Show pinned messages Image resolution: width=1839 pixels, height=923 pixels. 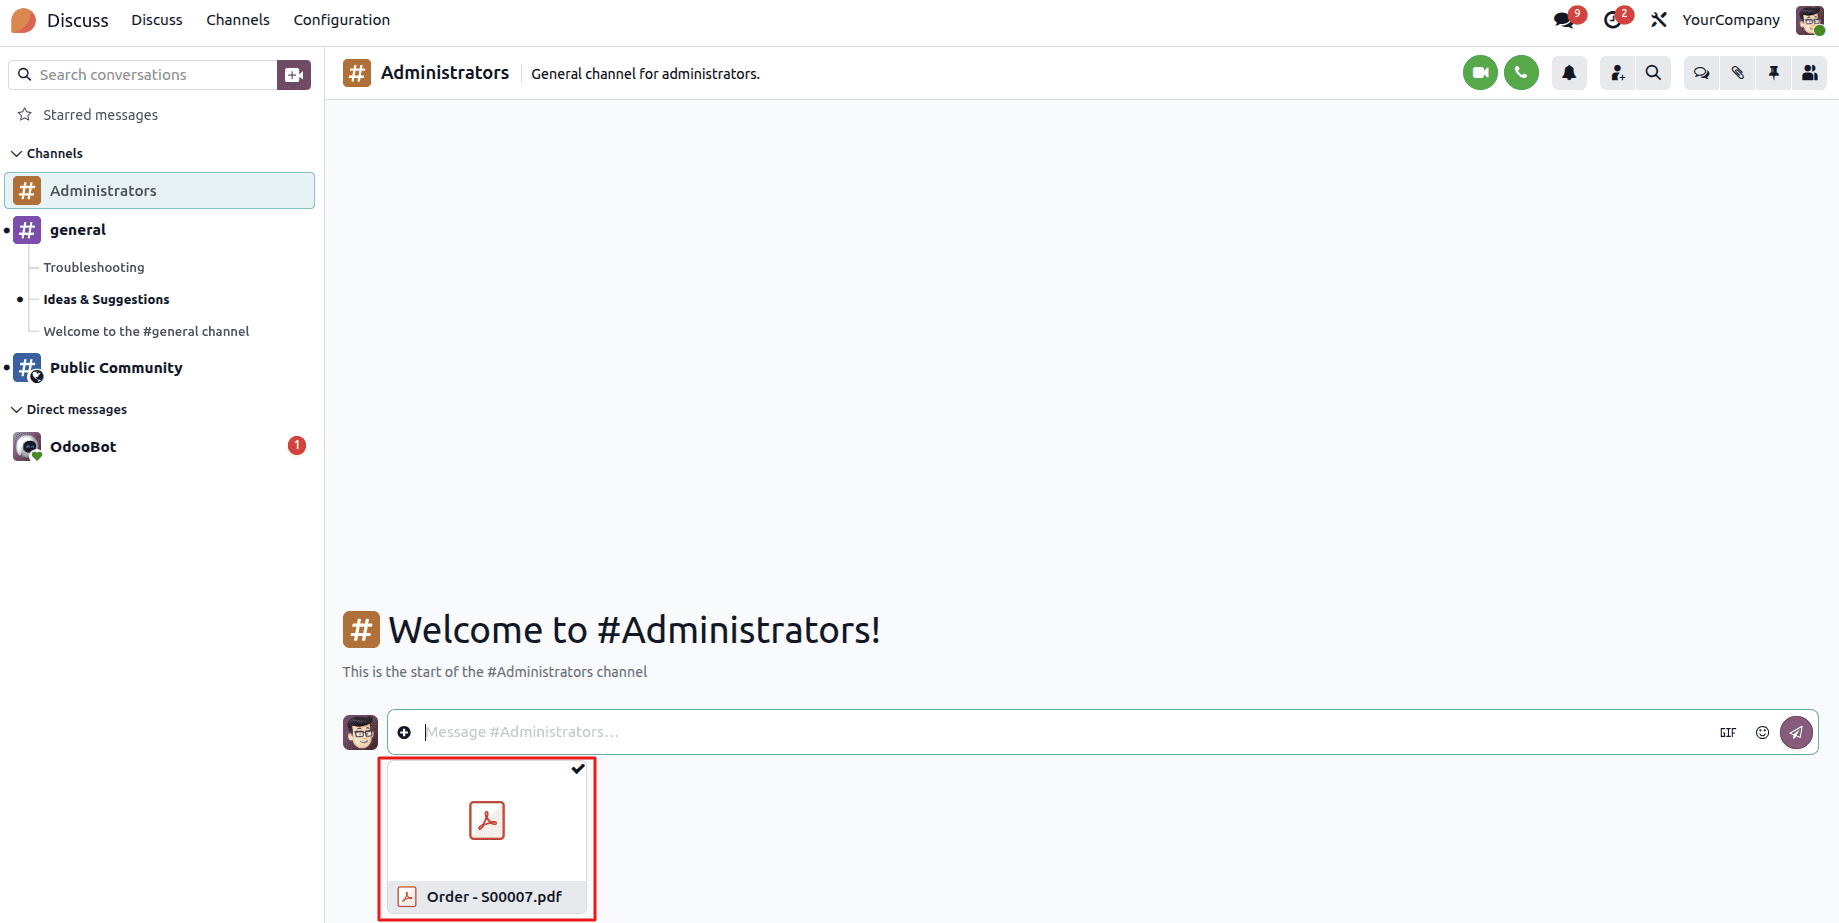[x=1774, y=73]
